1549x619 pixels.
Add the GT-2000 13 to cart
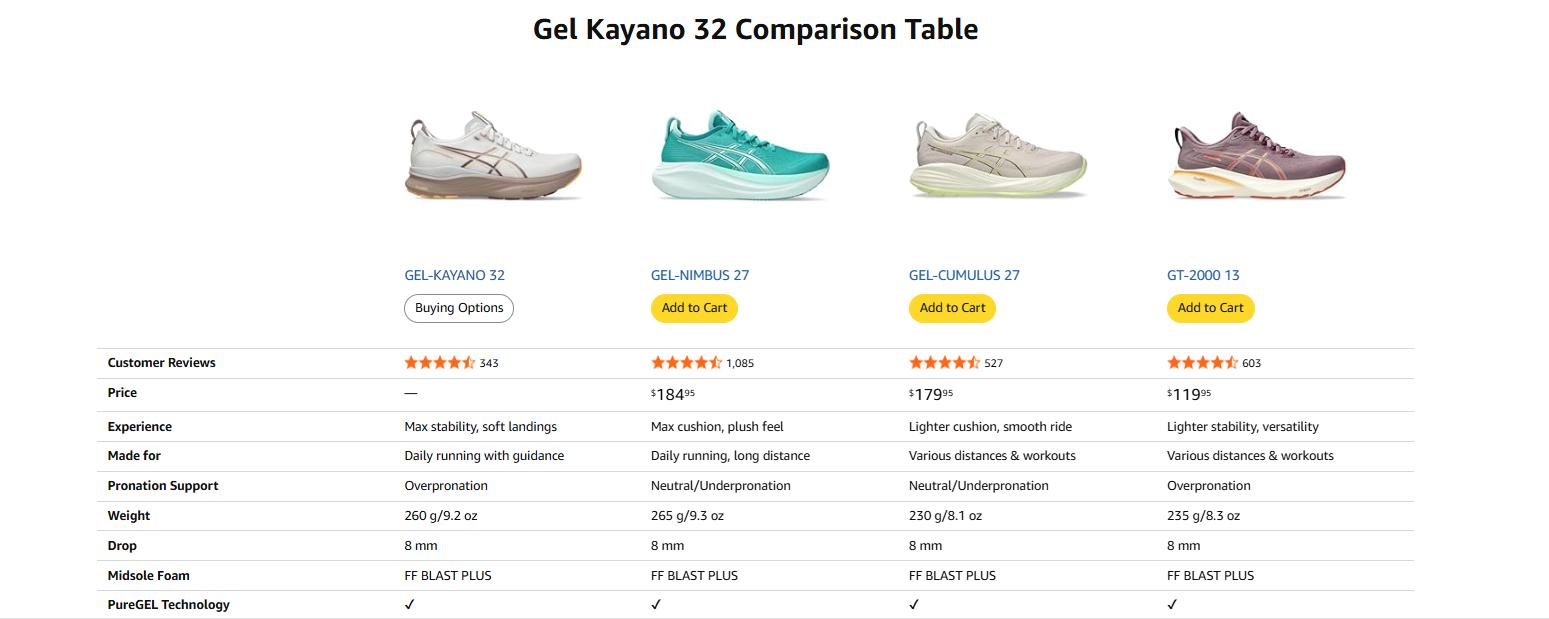[1210, 308]
